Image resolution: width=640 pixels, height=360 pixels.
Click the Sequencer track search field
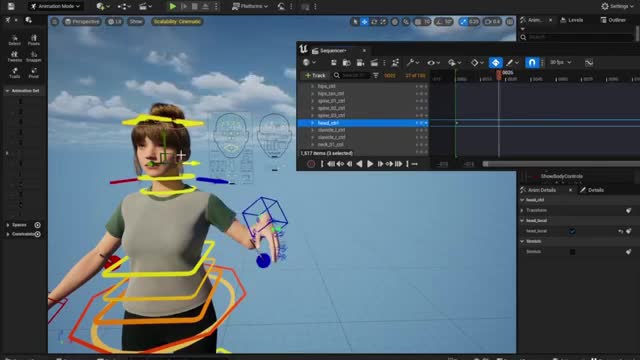click(351, 76)
